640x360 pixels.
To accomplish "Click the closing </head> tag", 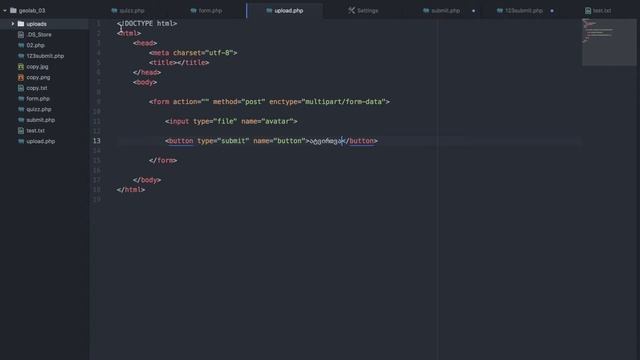I will tap(147, 73).
